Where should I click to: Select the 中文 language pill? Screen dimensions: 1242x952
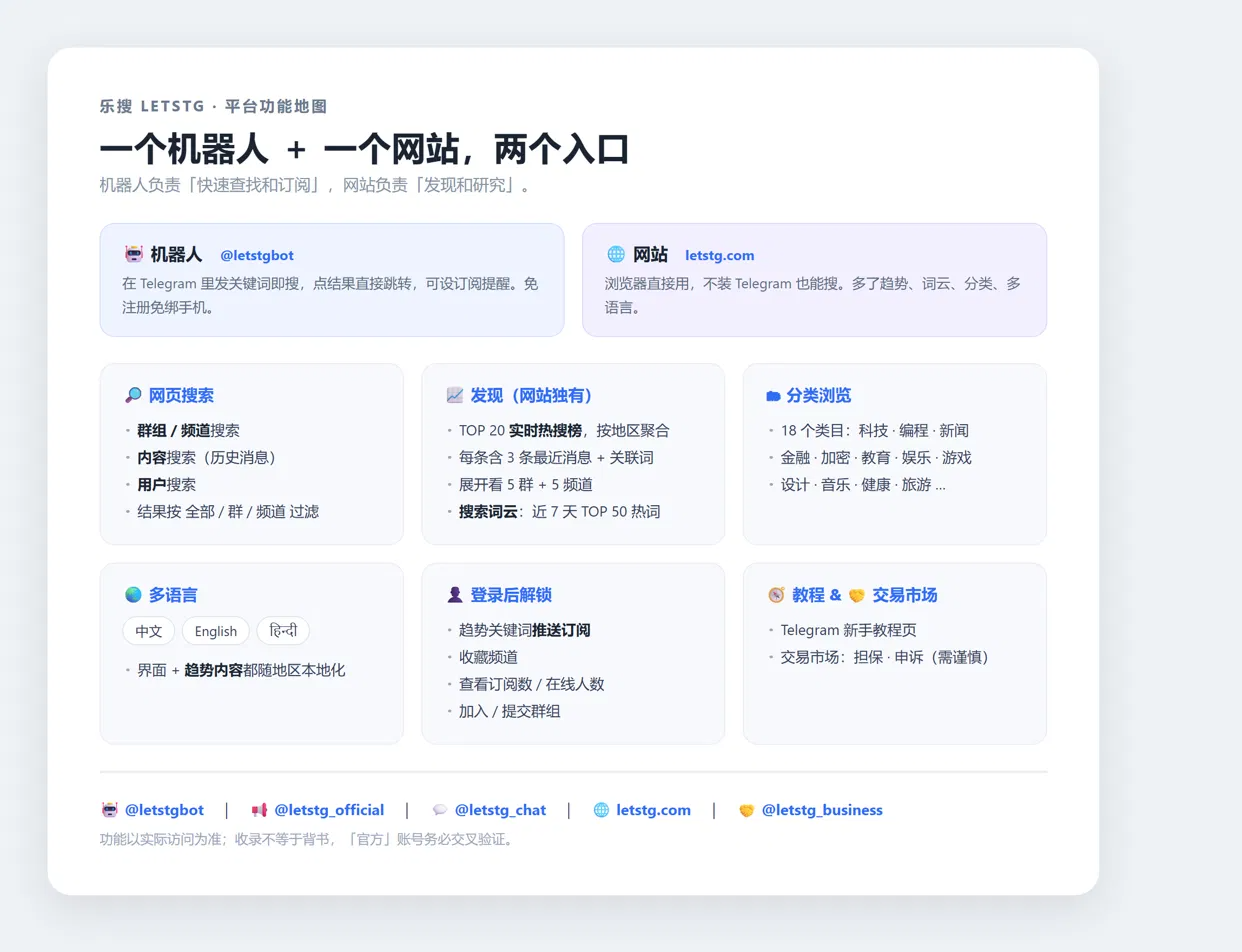point(149,631)
